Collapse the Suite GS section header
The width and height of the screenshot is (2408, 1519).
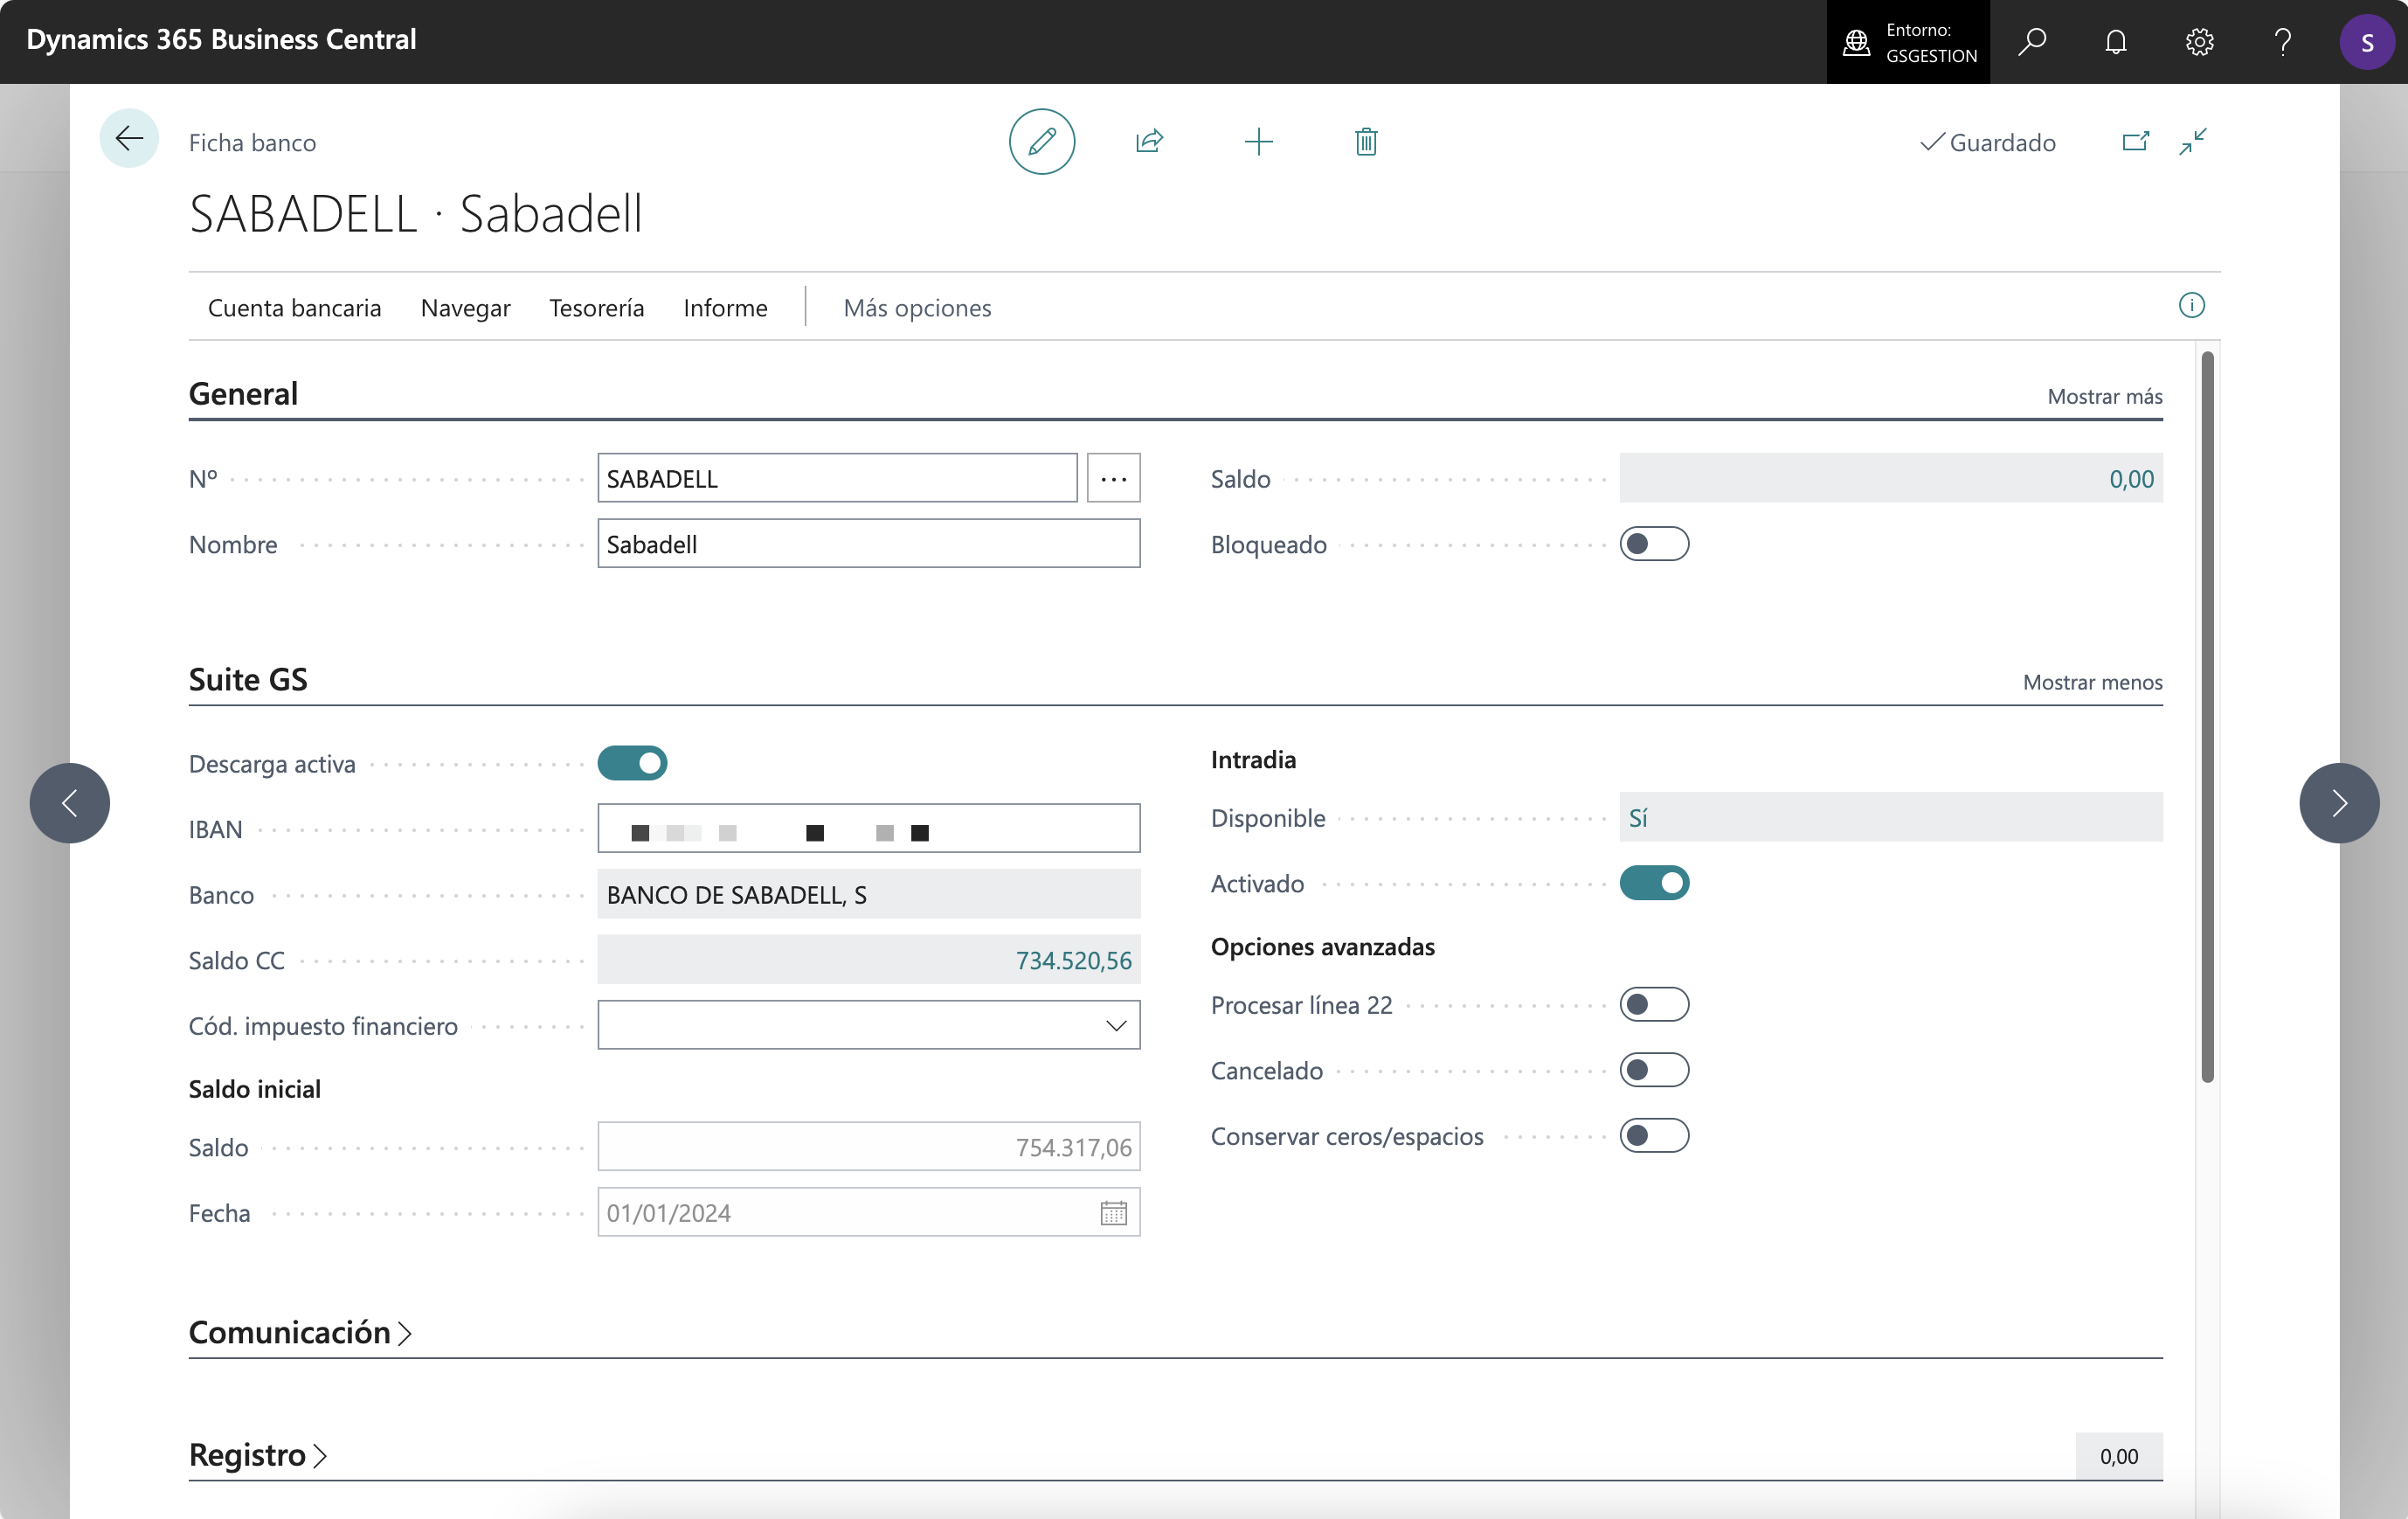pos(248,679)
